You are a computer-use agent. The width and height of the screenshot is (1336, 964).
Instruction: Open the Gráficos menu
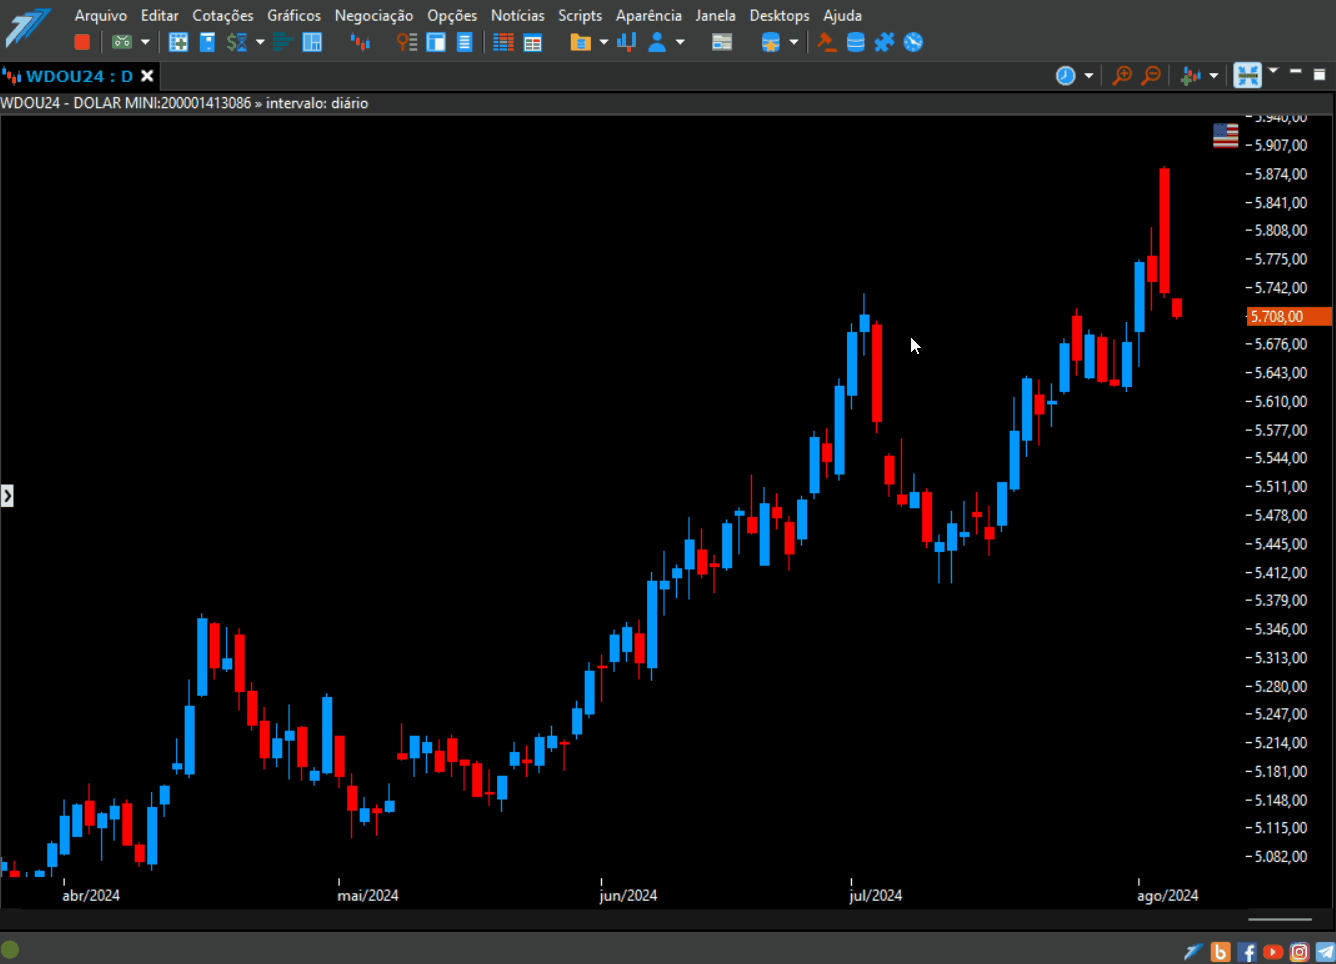294,15
